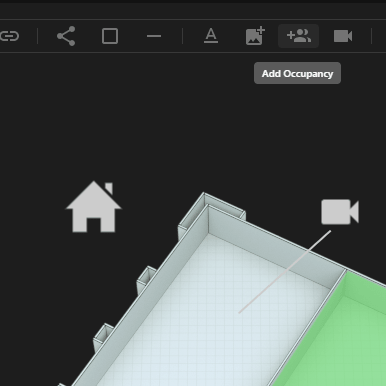The width and height of the screenshot is (386, 386).
Task: Click the Add Occupancy tooltip label
Action: (297, 73)
